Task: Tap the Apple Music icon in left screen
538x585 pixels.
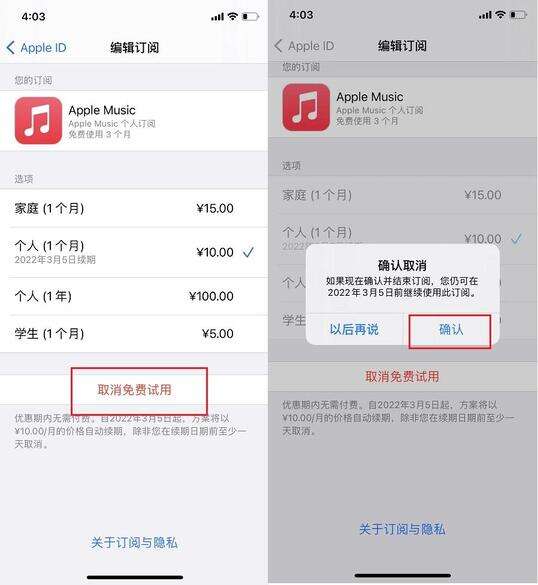Action: pyautogui.click(x=38, y=121)
